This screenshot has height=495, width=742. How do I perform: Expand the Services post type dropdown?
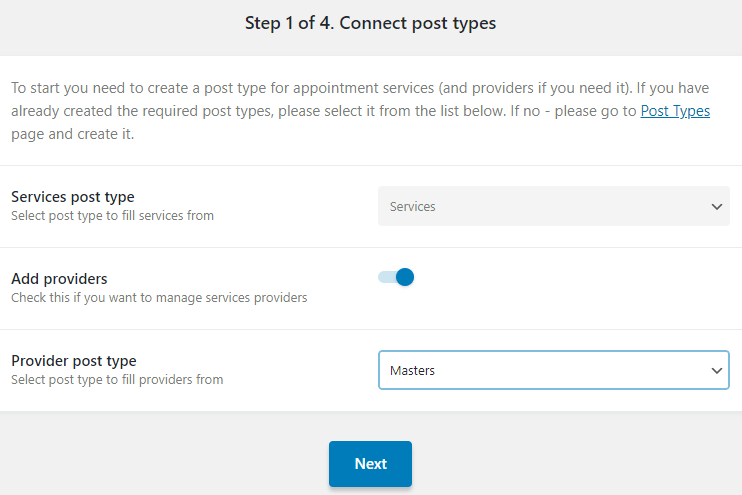click(x=554, y=206)
